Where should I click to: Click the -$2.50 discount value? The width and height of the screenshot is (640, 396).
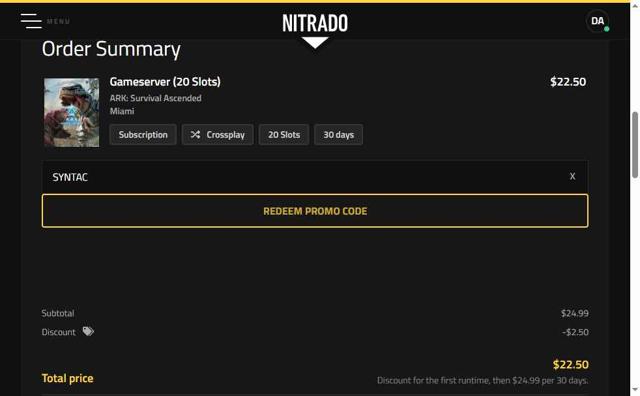pyautogui.click(x=575, y=332)
